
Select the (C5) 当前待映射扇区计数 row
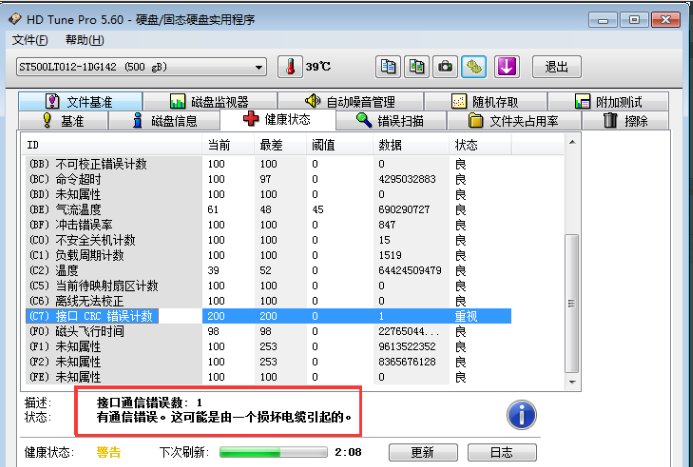pos(268,286)
